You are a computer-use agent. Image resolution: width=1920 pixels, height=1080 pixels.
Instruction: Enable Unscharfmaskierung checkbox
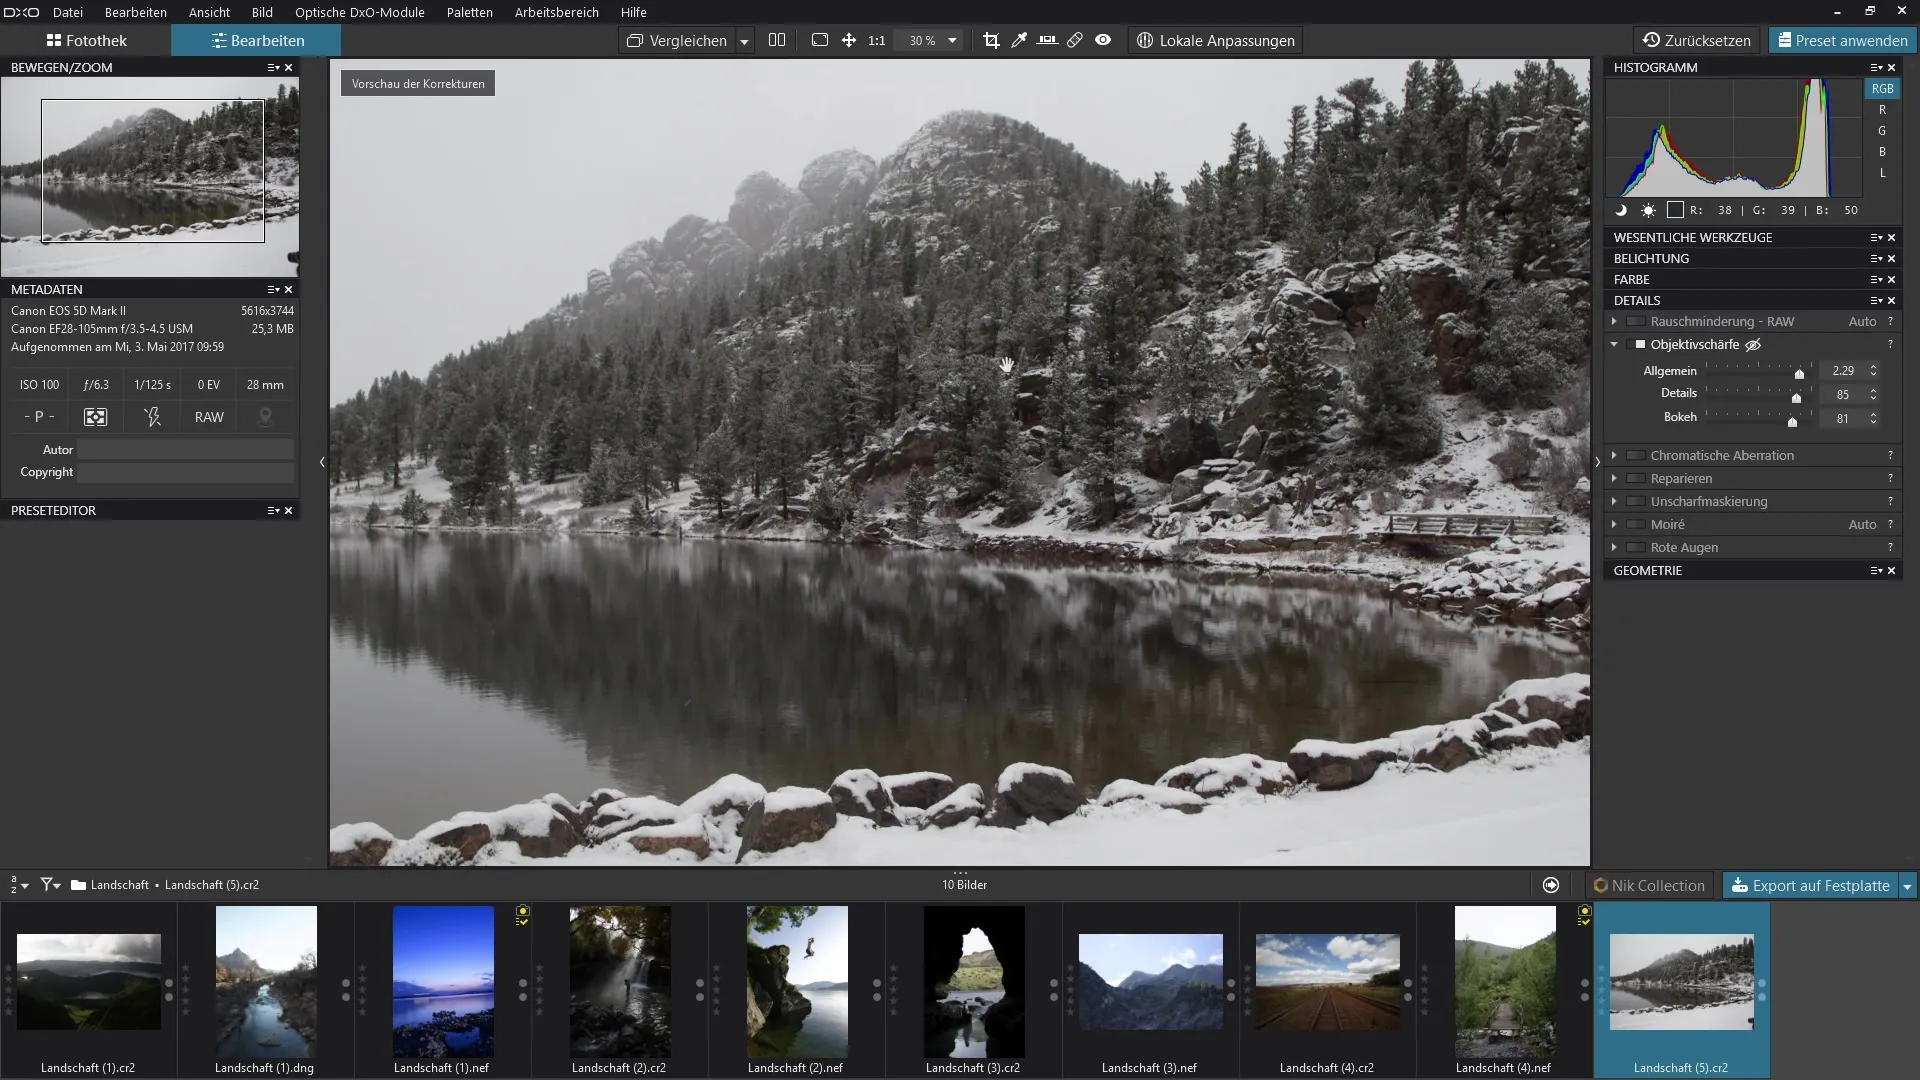tap(1636, 502)
